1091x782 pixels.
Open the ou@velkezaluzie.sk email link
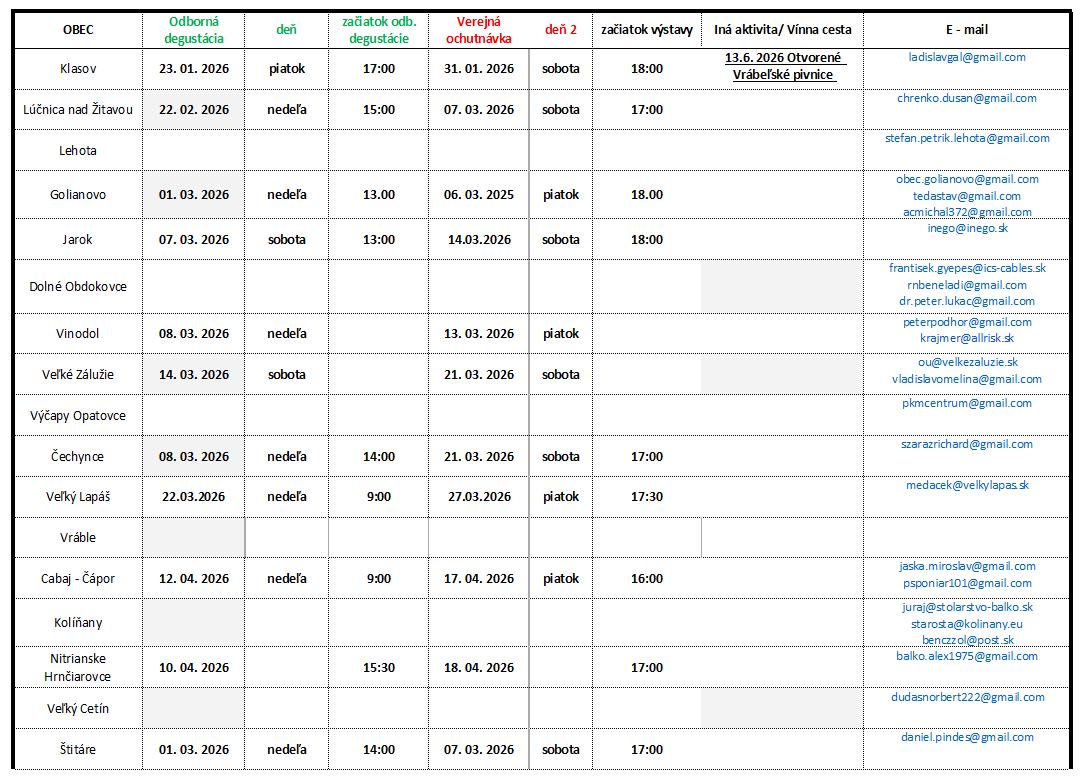pos(966,362)
